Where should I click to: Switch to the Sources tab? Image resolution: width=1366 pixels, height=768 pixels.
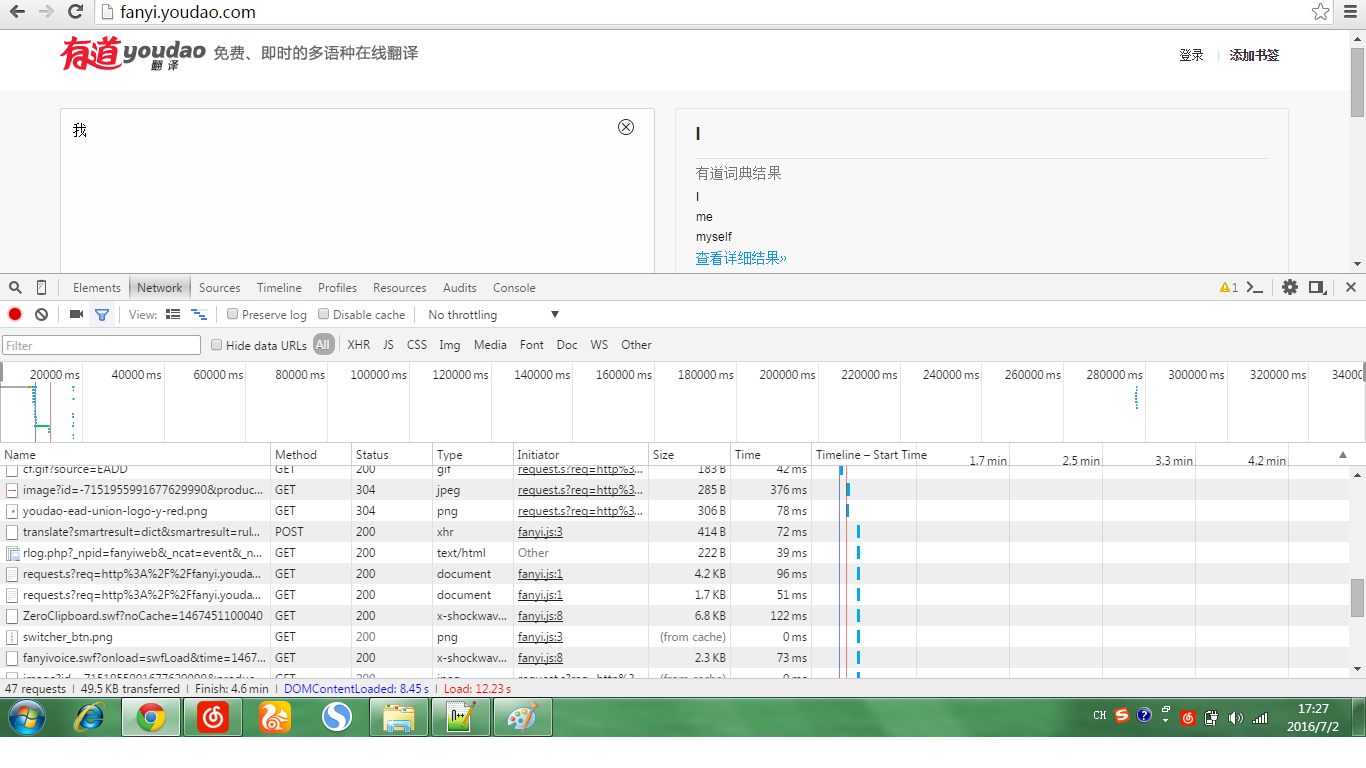pos(220,288)
